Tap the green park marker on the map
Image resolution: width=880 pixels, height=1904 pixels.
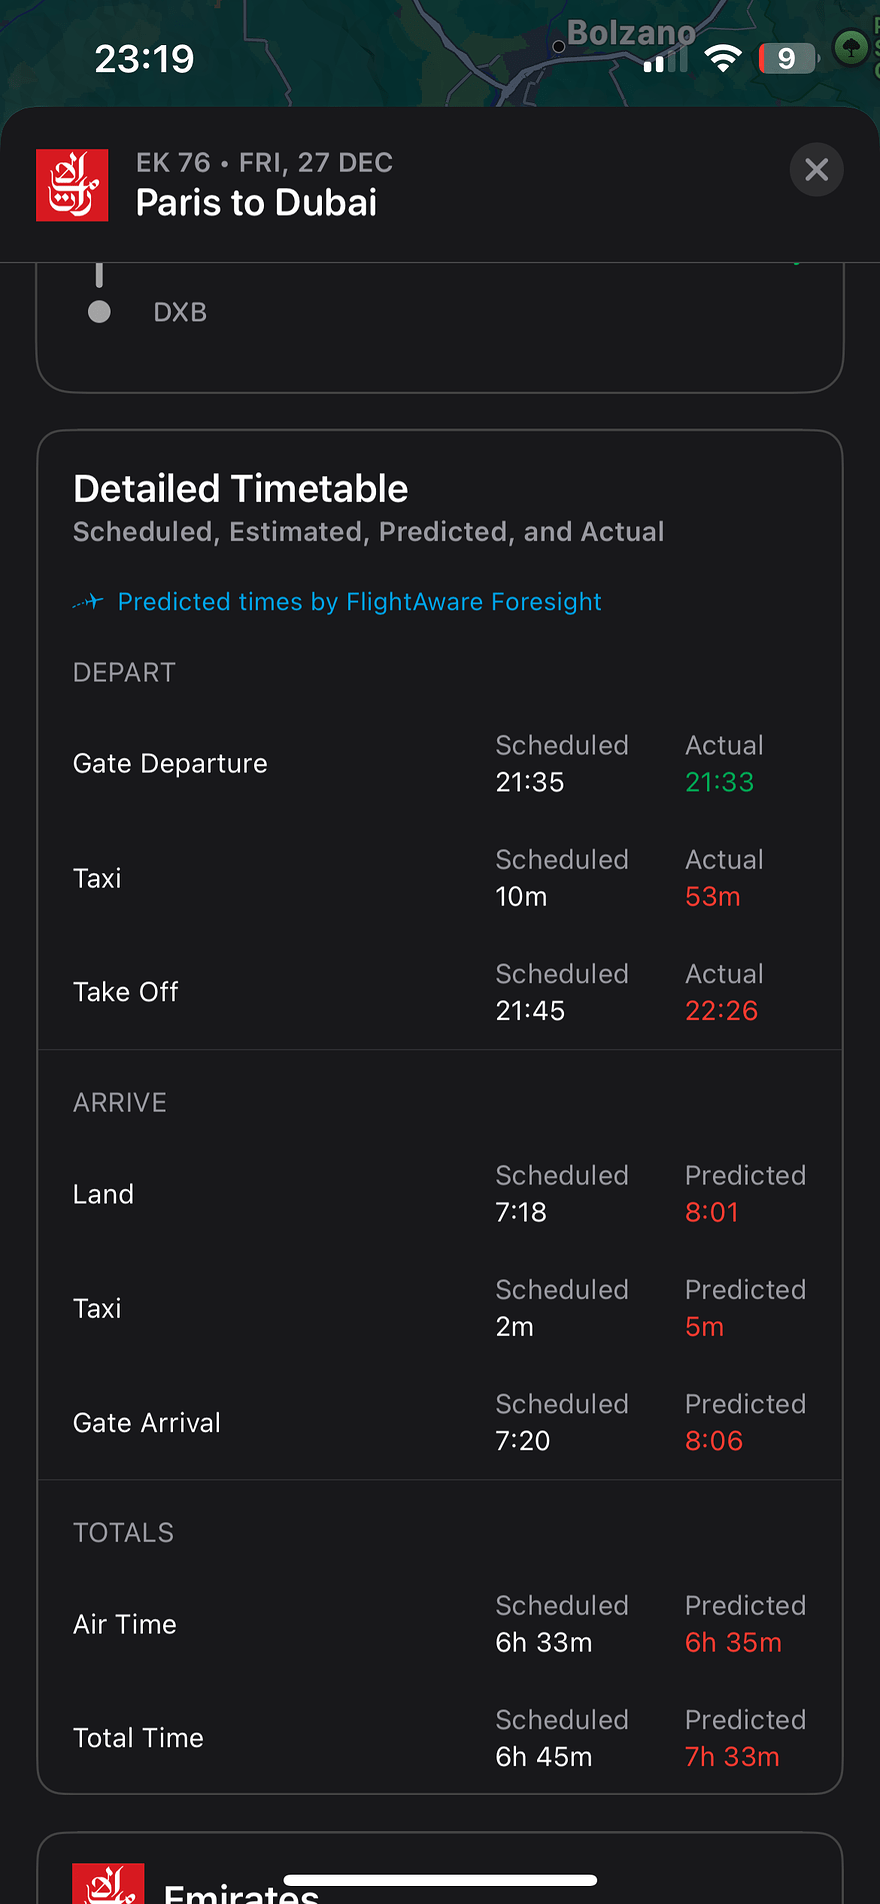[x=851, y=47]
